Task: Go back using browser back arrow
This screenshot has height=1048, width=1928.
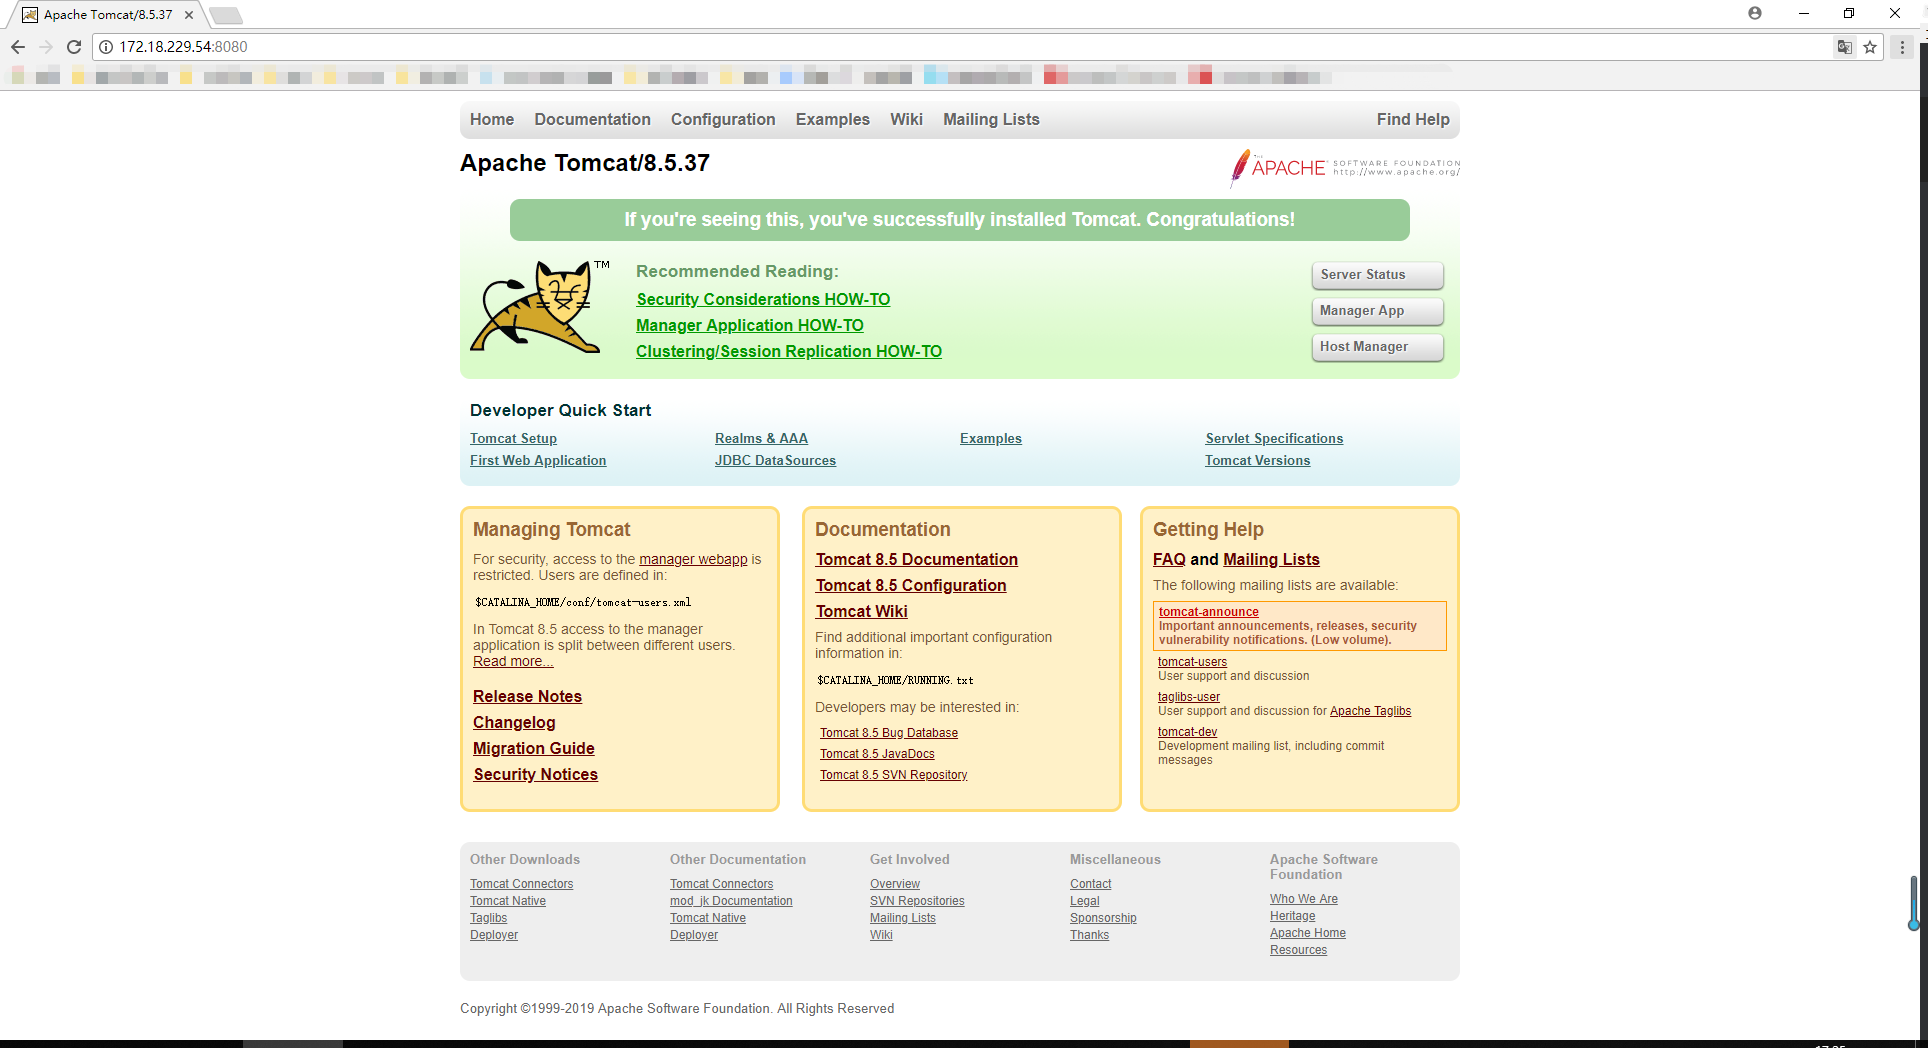Action: pyautogui.click(x=18, y=47)
